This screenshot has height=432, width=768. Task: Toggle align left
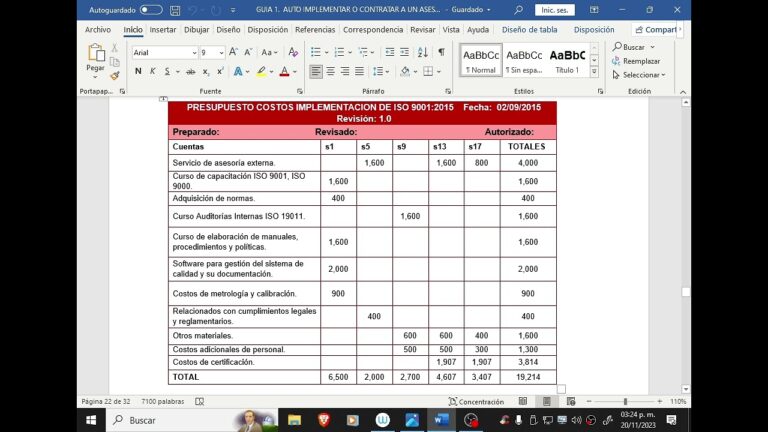(316, 72)
